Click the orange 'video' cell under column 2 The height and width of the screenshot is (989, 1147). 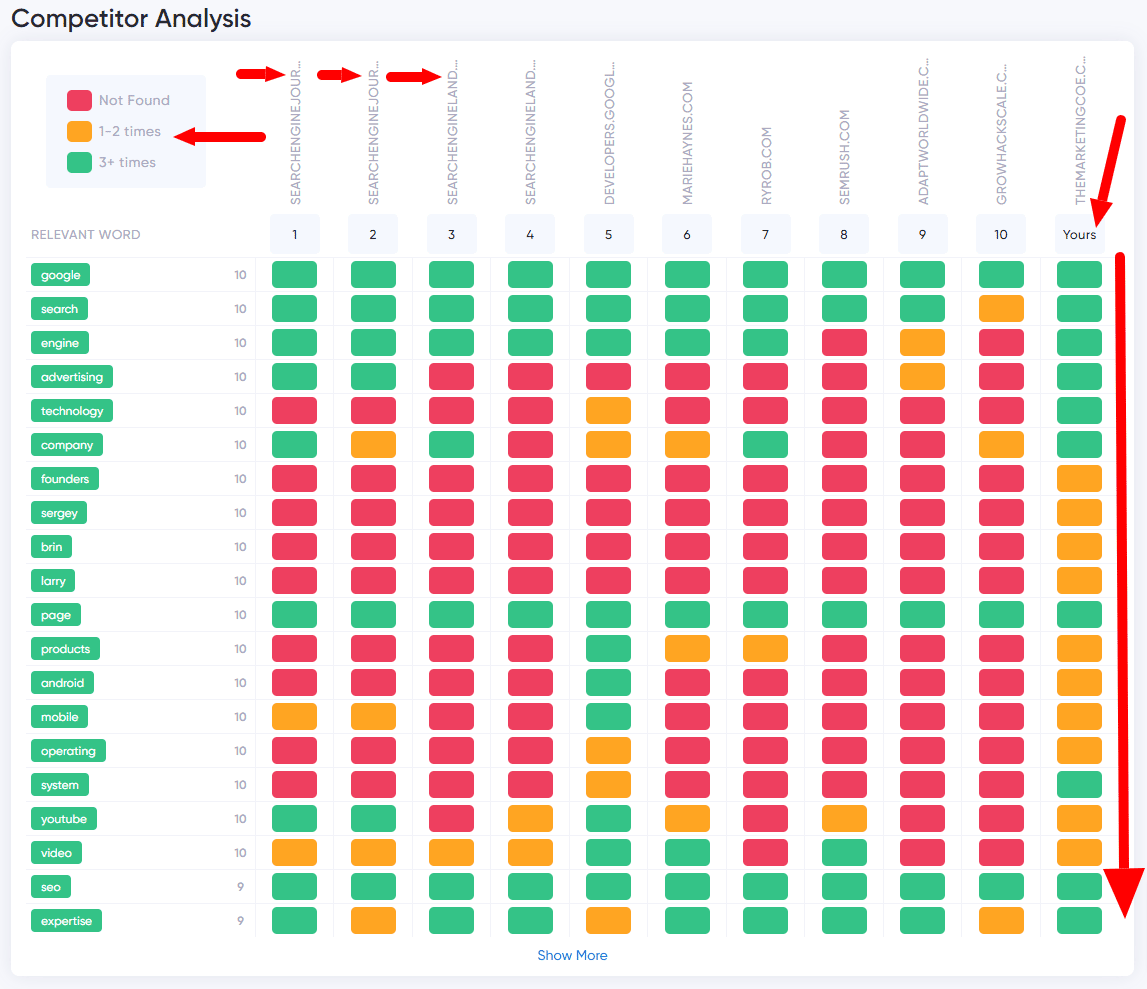tap(373, 852)
